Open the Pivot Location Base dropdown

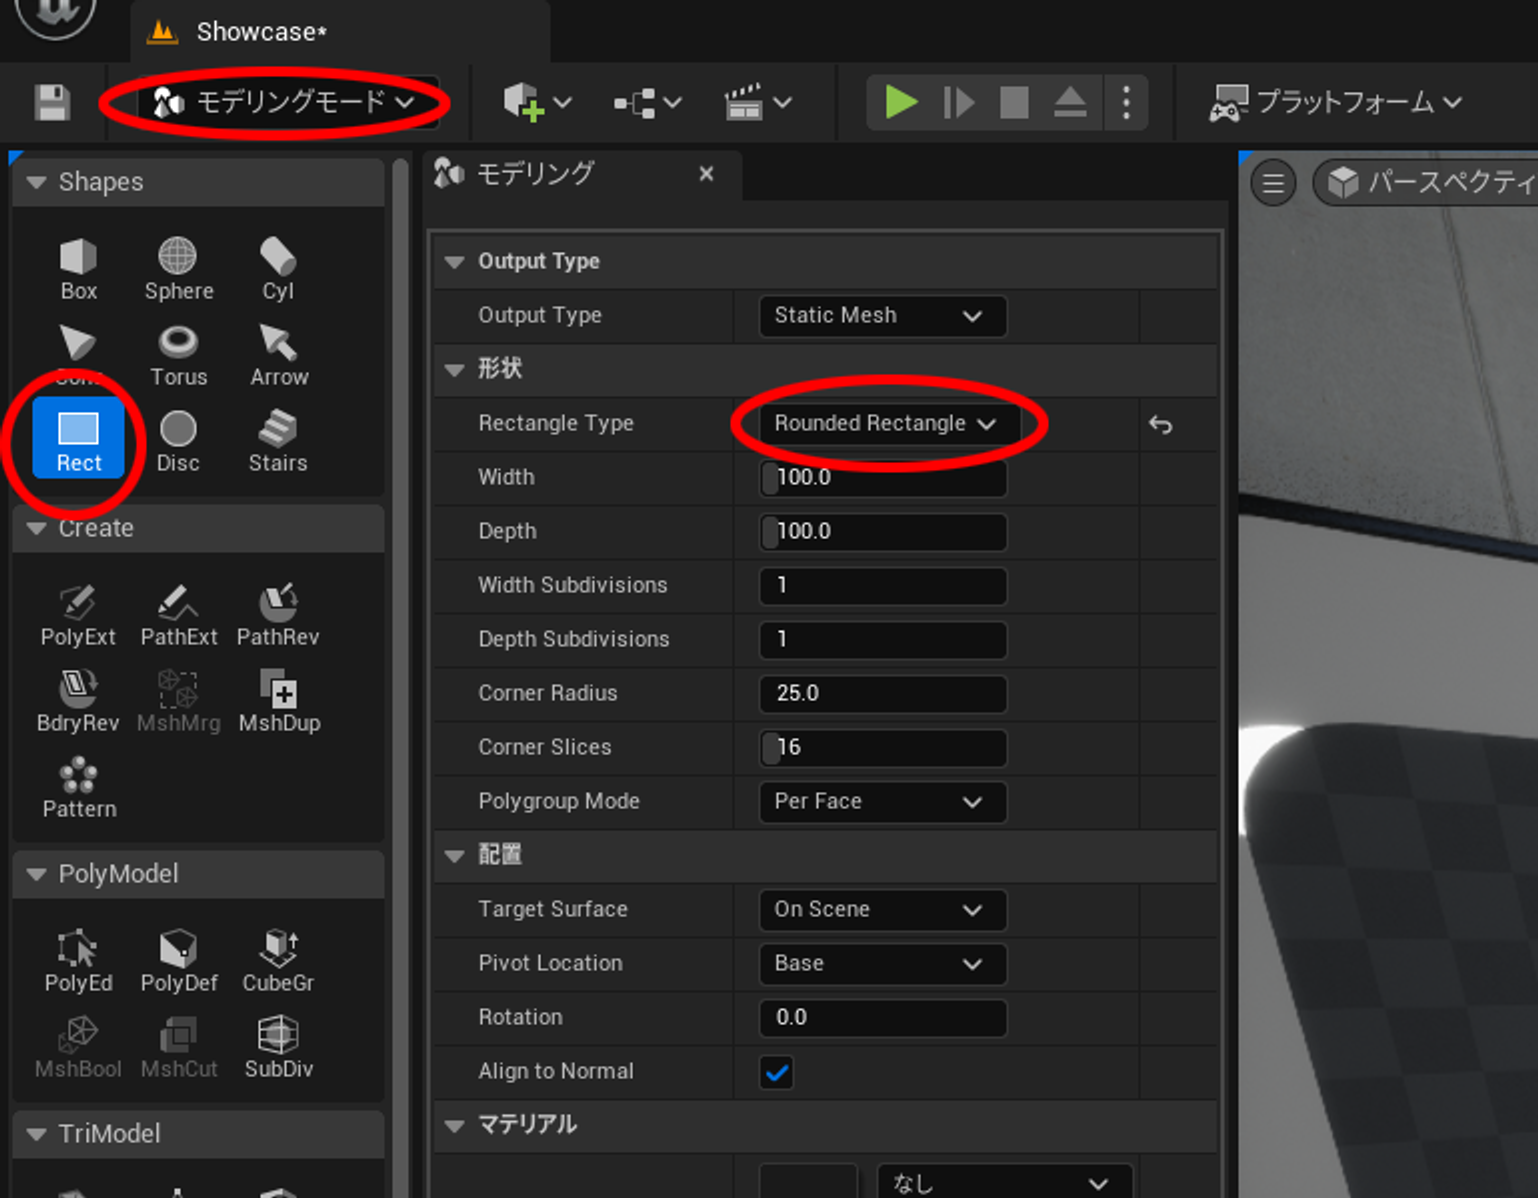point(882,964)
